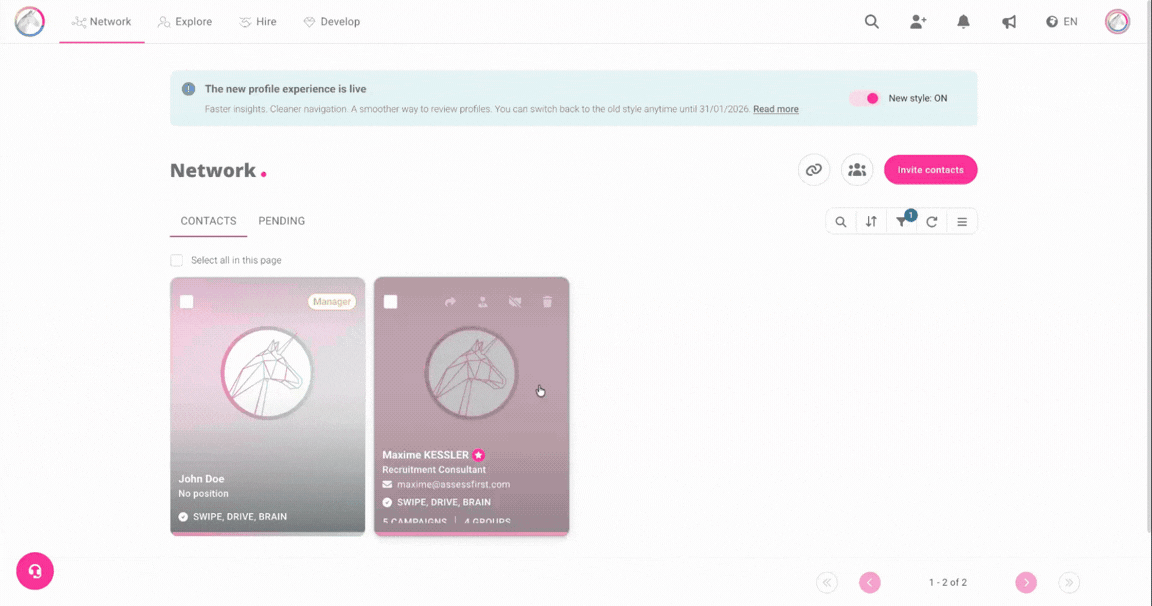Click the add user icon in header
The width and height of the screenshot is (1152, 606).
pos(918,22)
